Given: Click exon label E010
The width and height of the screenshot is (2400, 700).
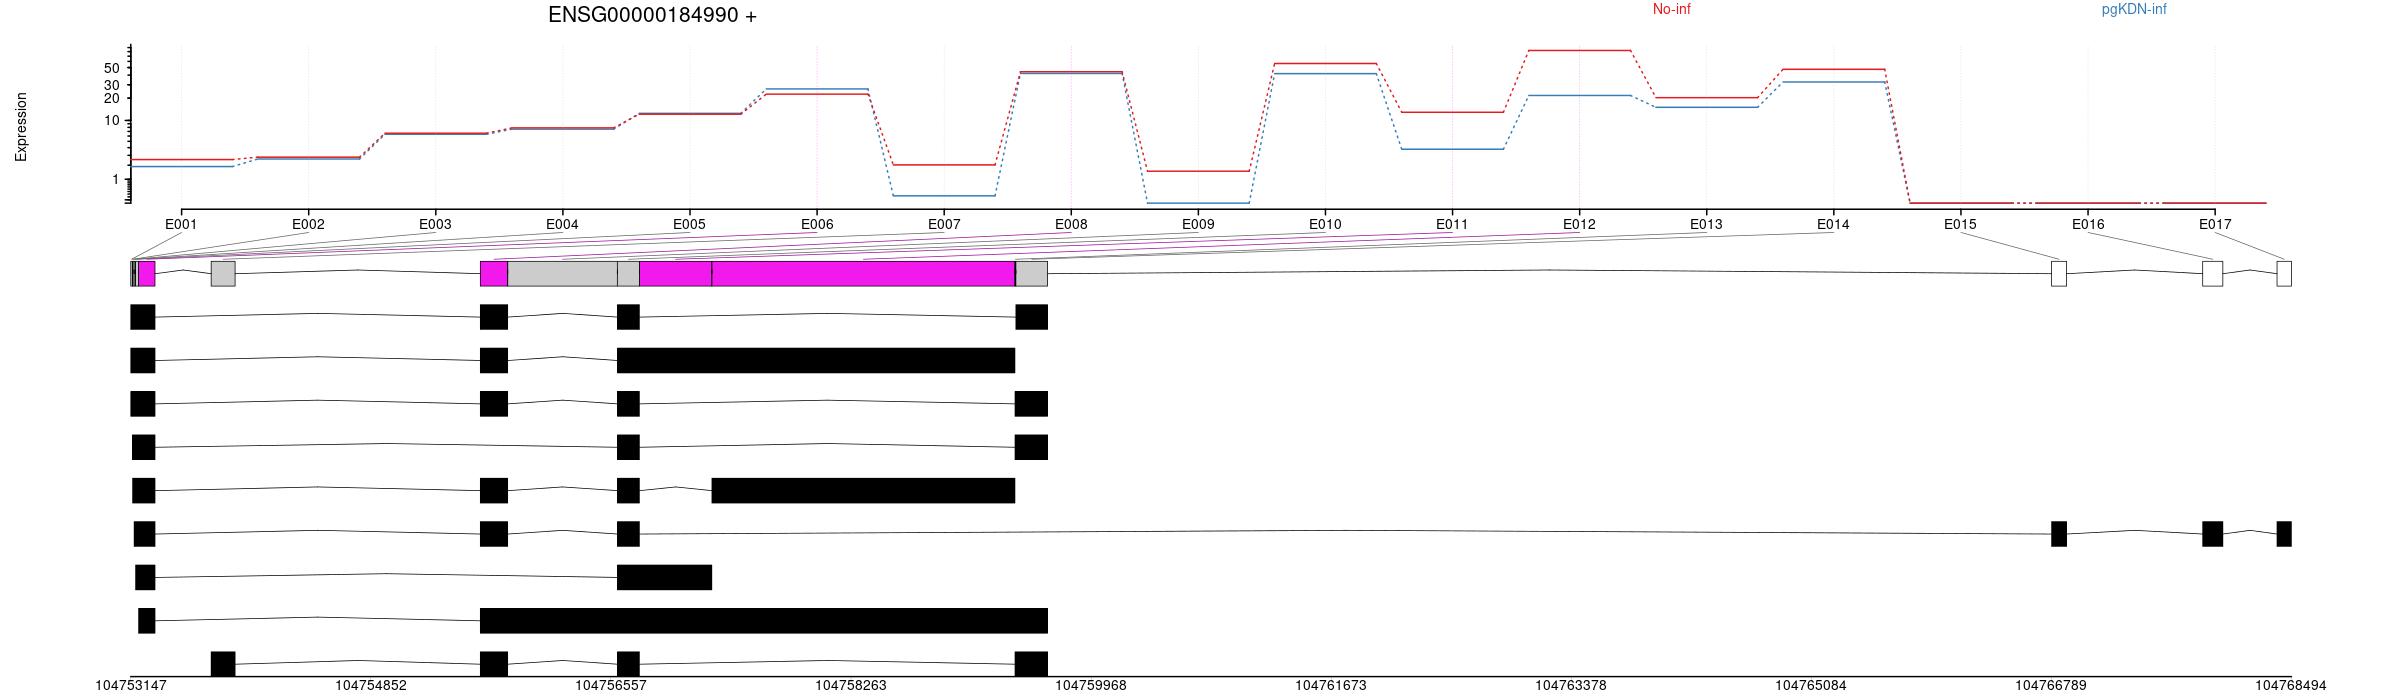Looking at the screenshot, I should 1325,224.
